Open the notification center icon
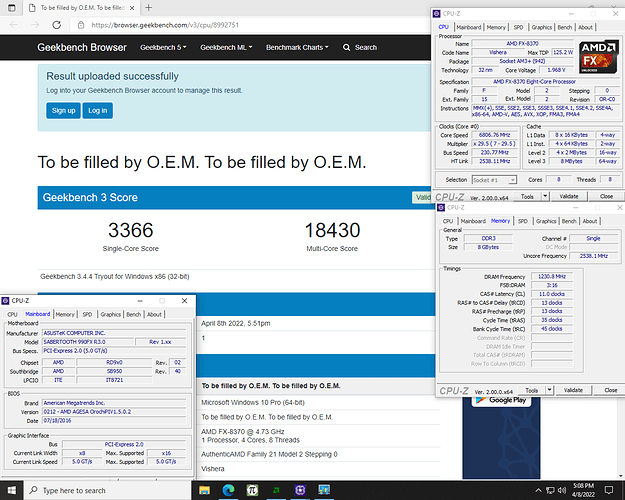The width and height of the screenshot is (625, 500). (609, 490)
